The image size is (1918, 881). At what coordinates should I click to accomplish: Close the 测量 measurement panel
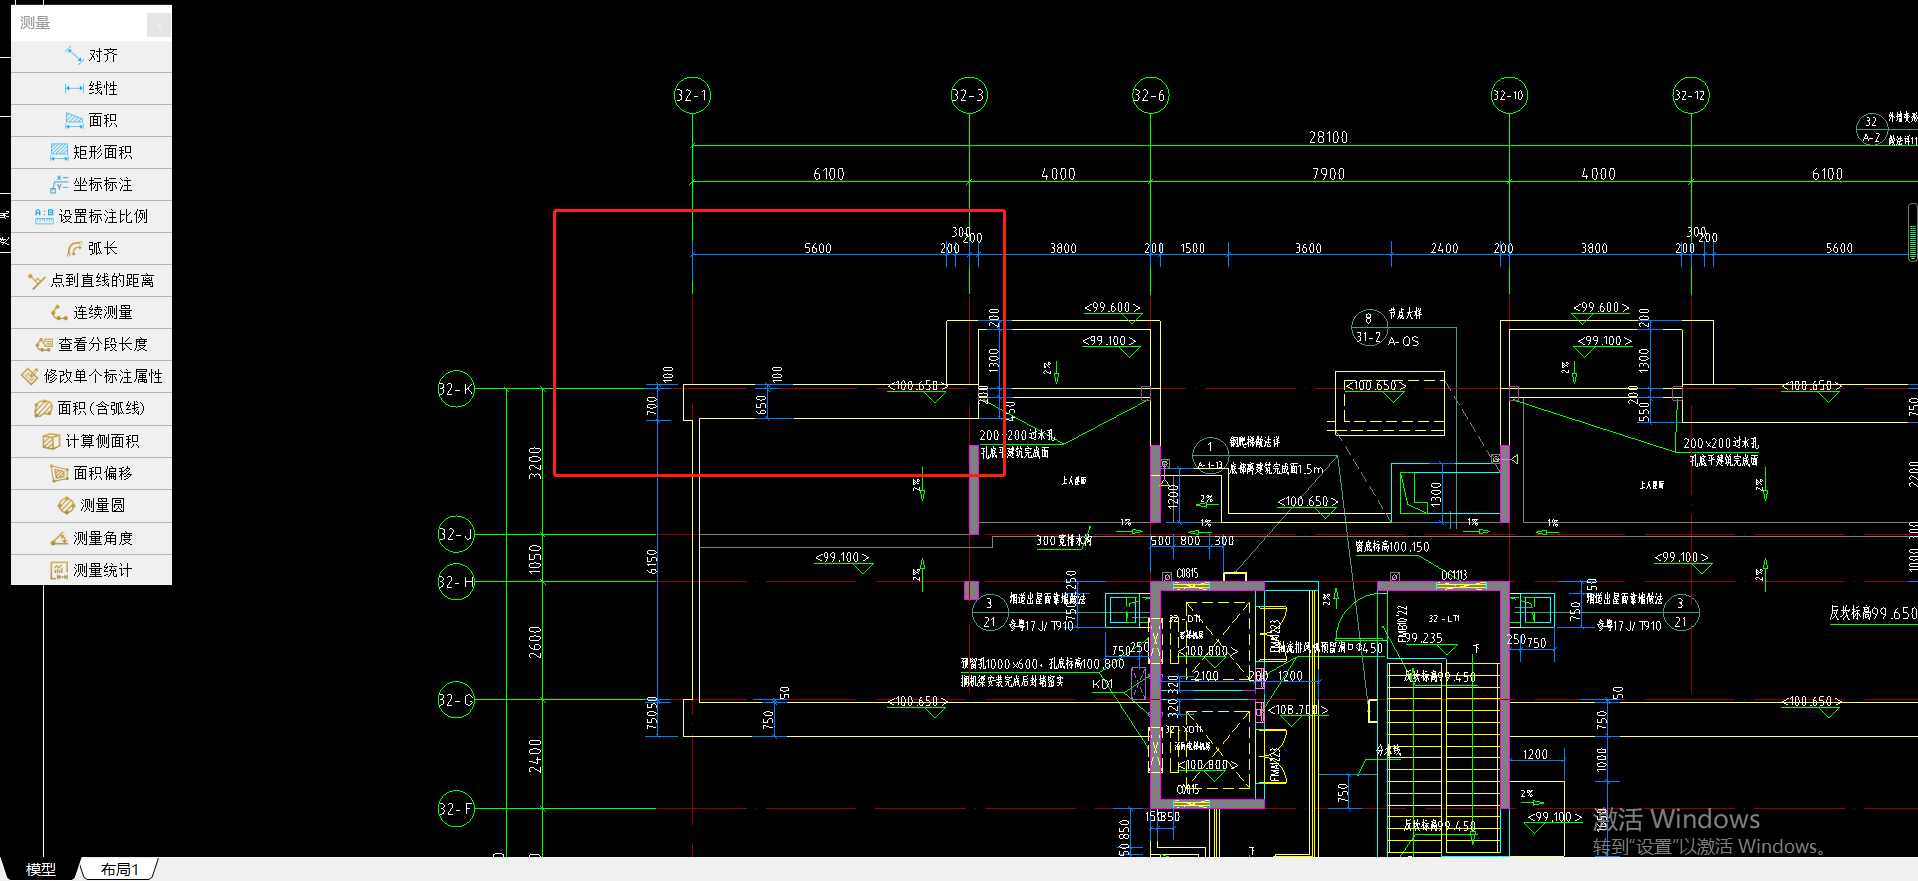(159, 24)
